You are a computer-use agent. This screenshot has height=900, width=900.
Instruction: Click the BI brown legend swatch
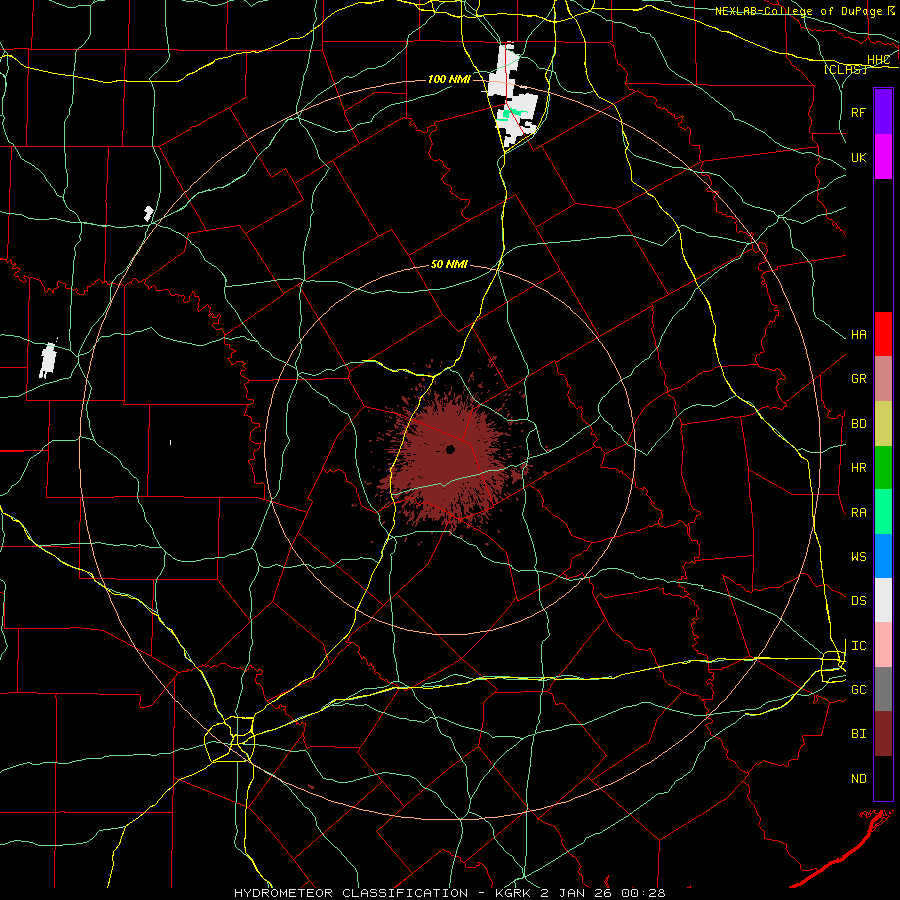click(x=883, y=734)
